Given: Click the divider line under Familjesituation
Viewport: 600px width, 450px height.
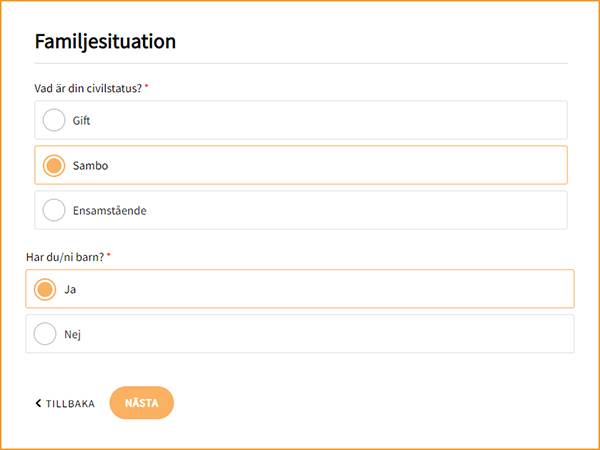Looking at the screenshot, I should (300, 63).
